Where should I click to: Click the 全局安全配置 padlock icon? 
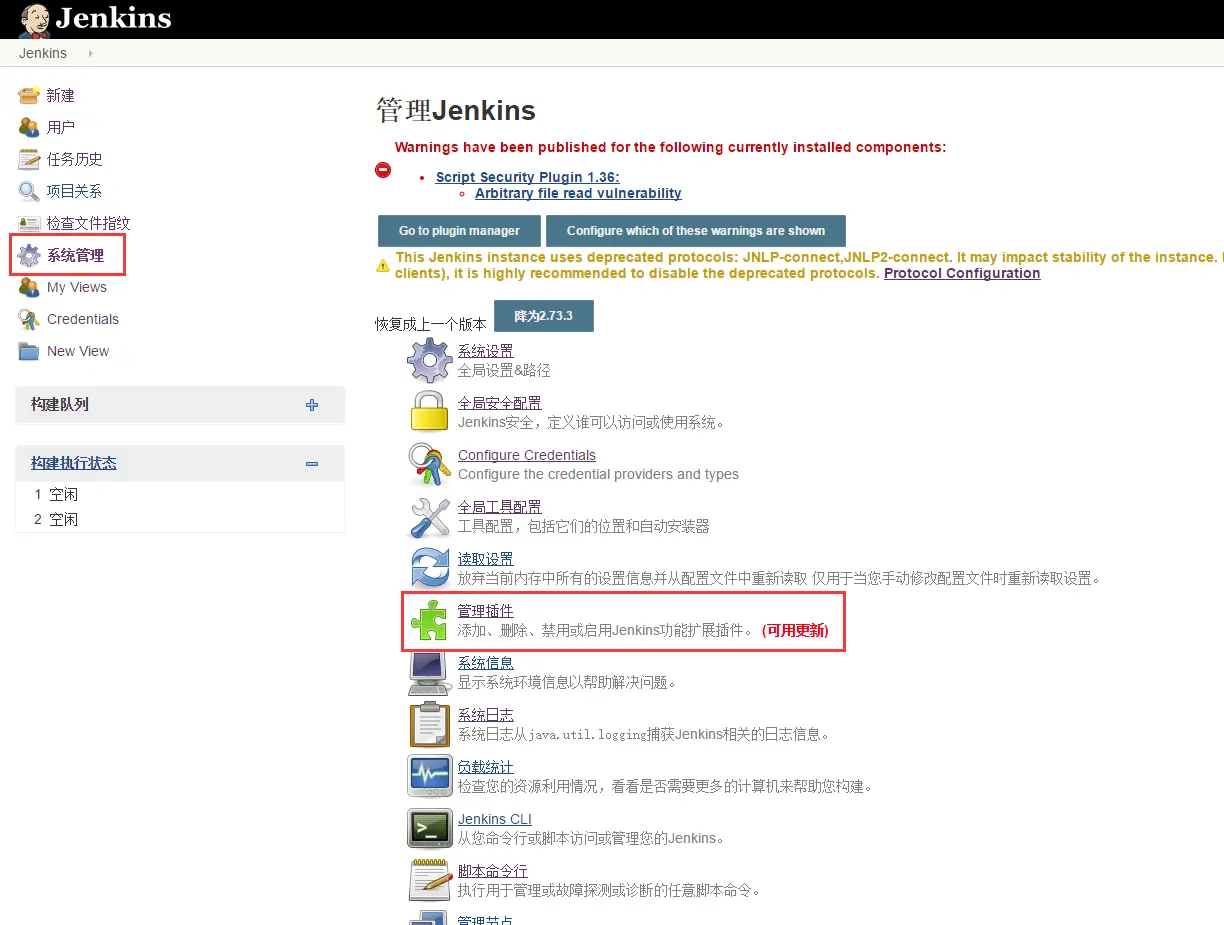point(430,411)
